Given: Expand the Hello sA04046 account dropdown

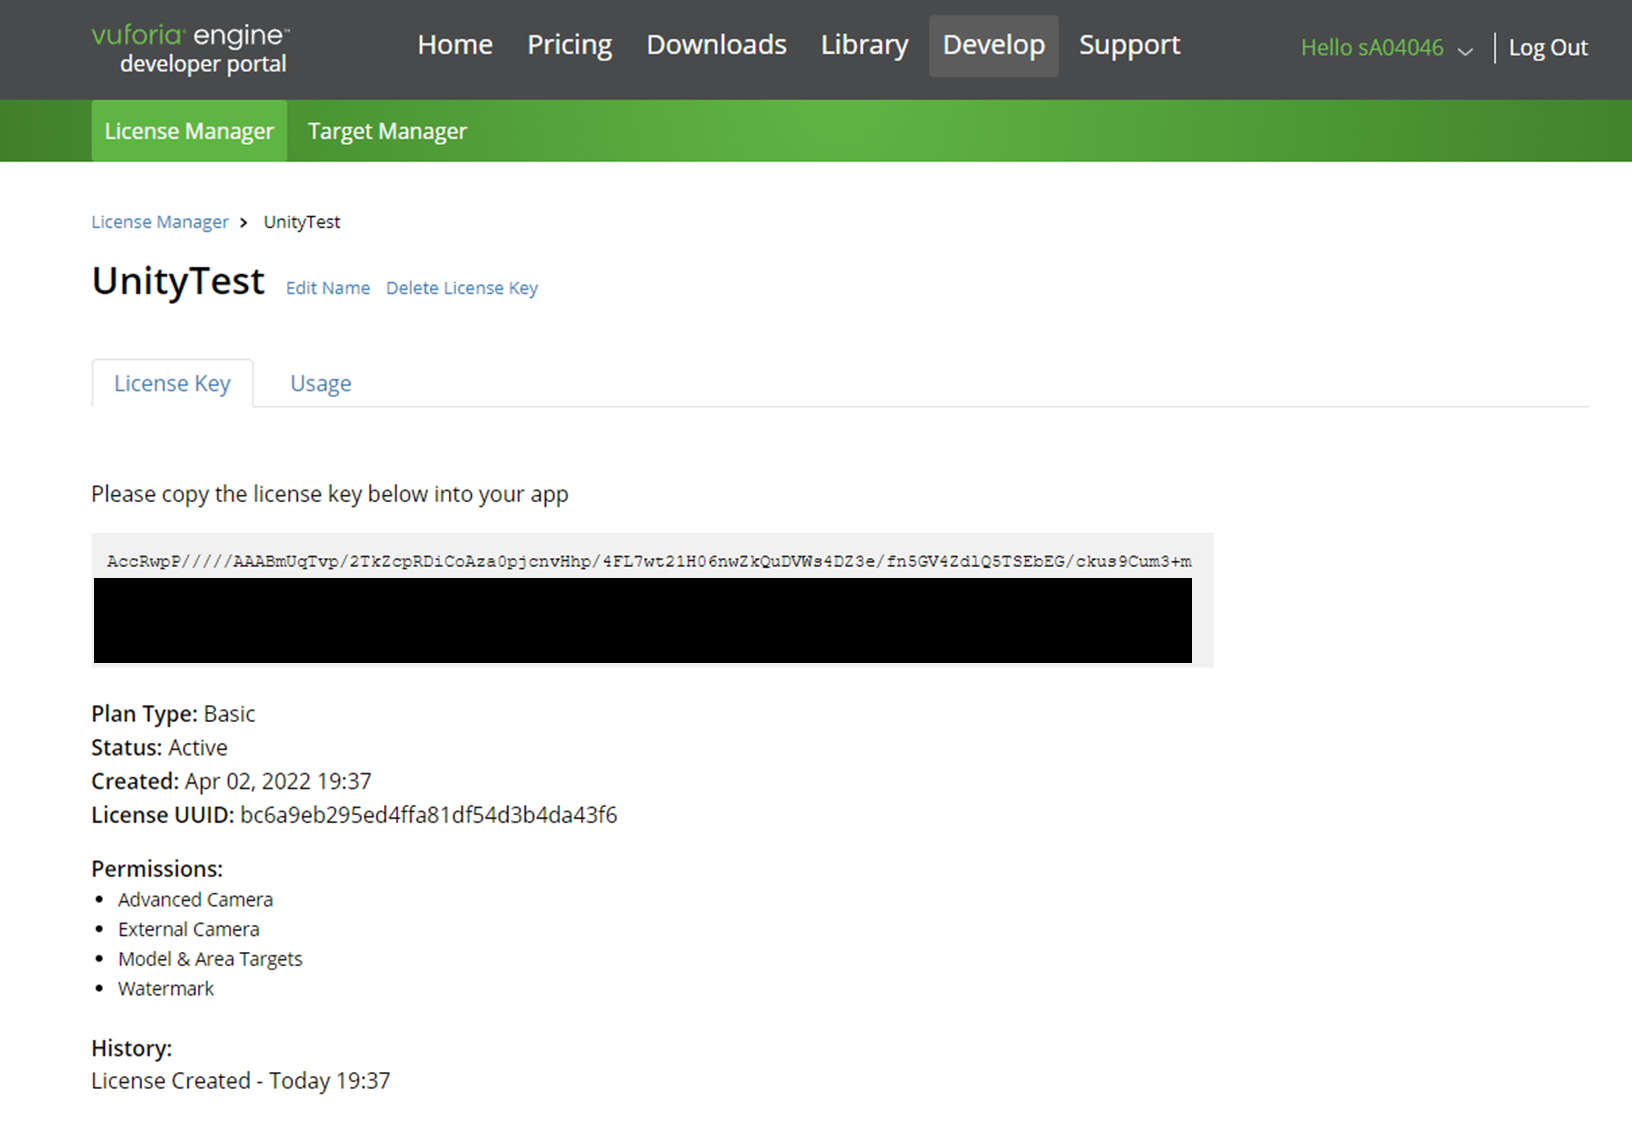Looking at the screenshot, I should [x=1387, y=48].
